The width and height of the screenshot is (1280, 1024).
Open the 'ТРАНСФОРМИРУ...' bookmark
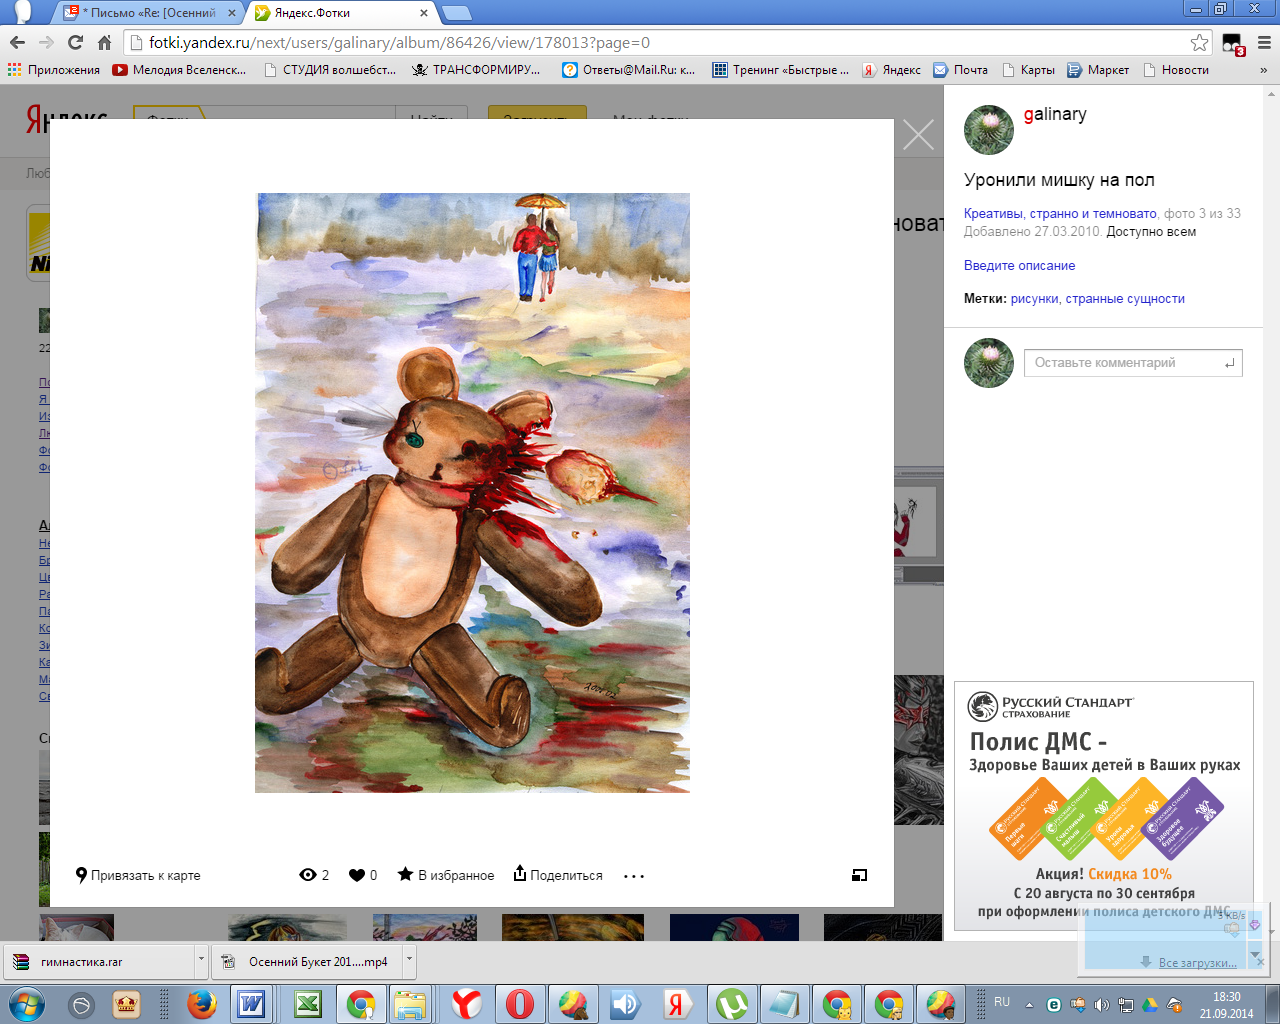point(476,70)
